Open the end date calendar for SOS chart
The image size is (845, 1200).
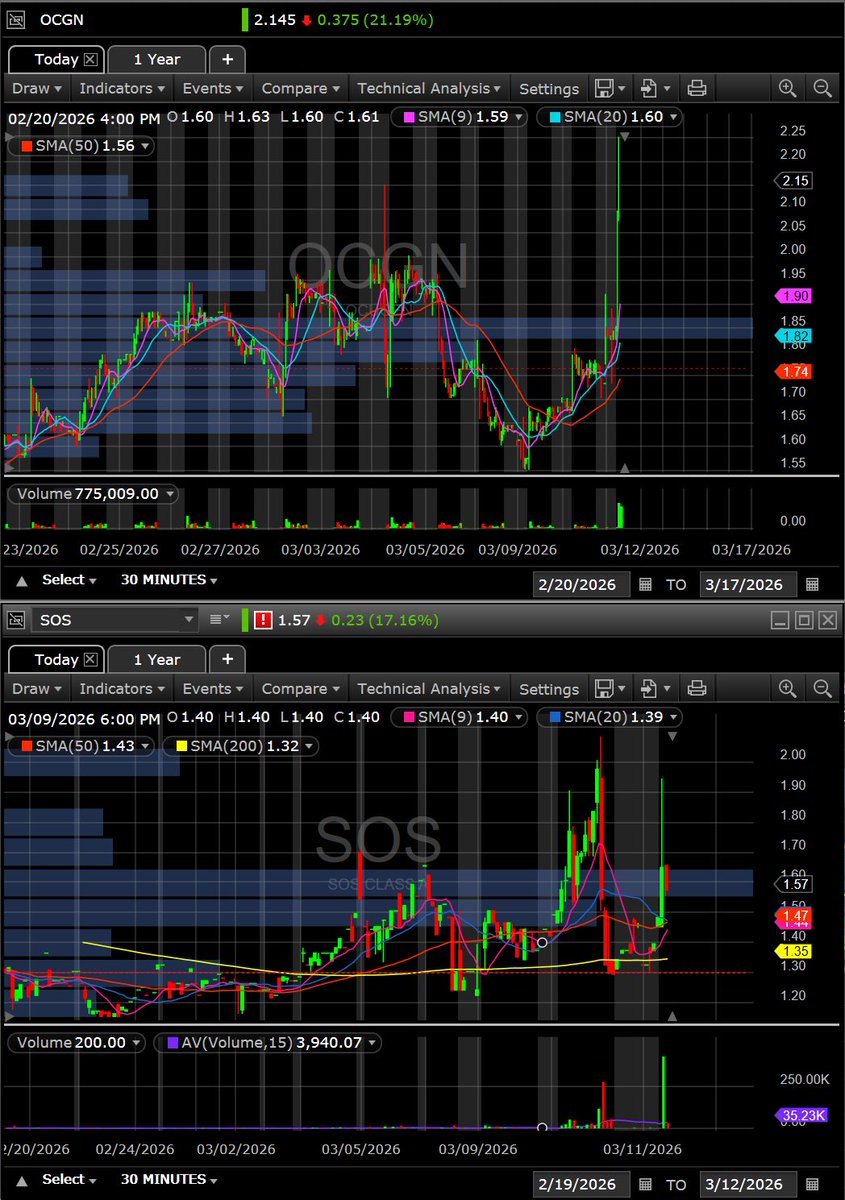point(812,1184)
